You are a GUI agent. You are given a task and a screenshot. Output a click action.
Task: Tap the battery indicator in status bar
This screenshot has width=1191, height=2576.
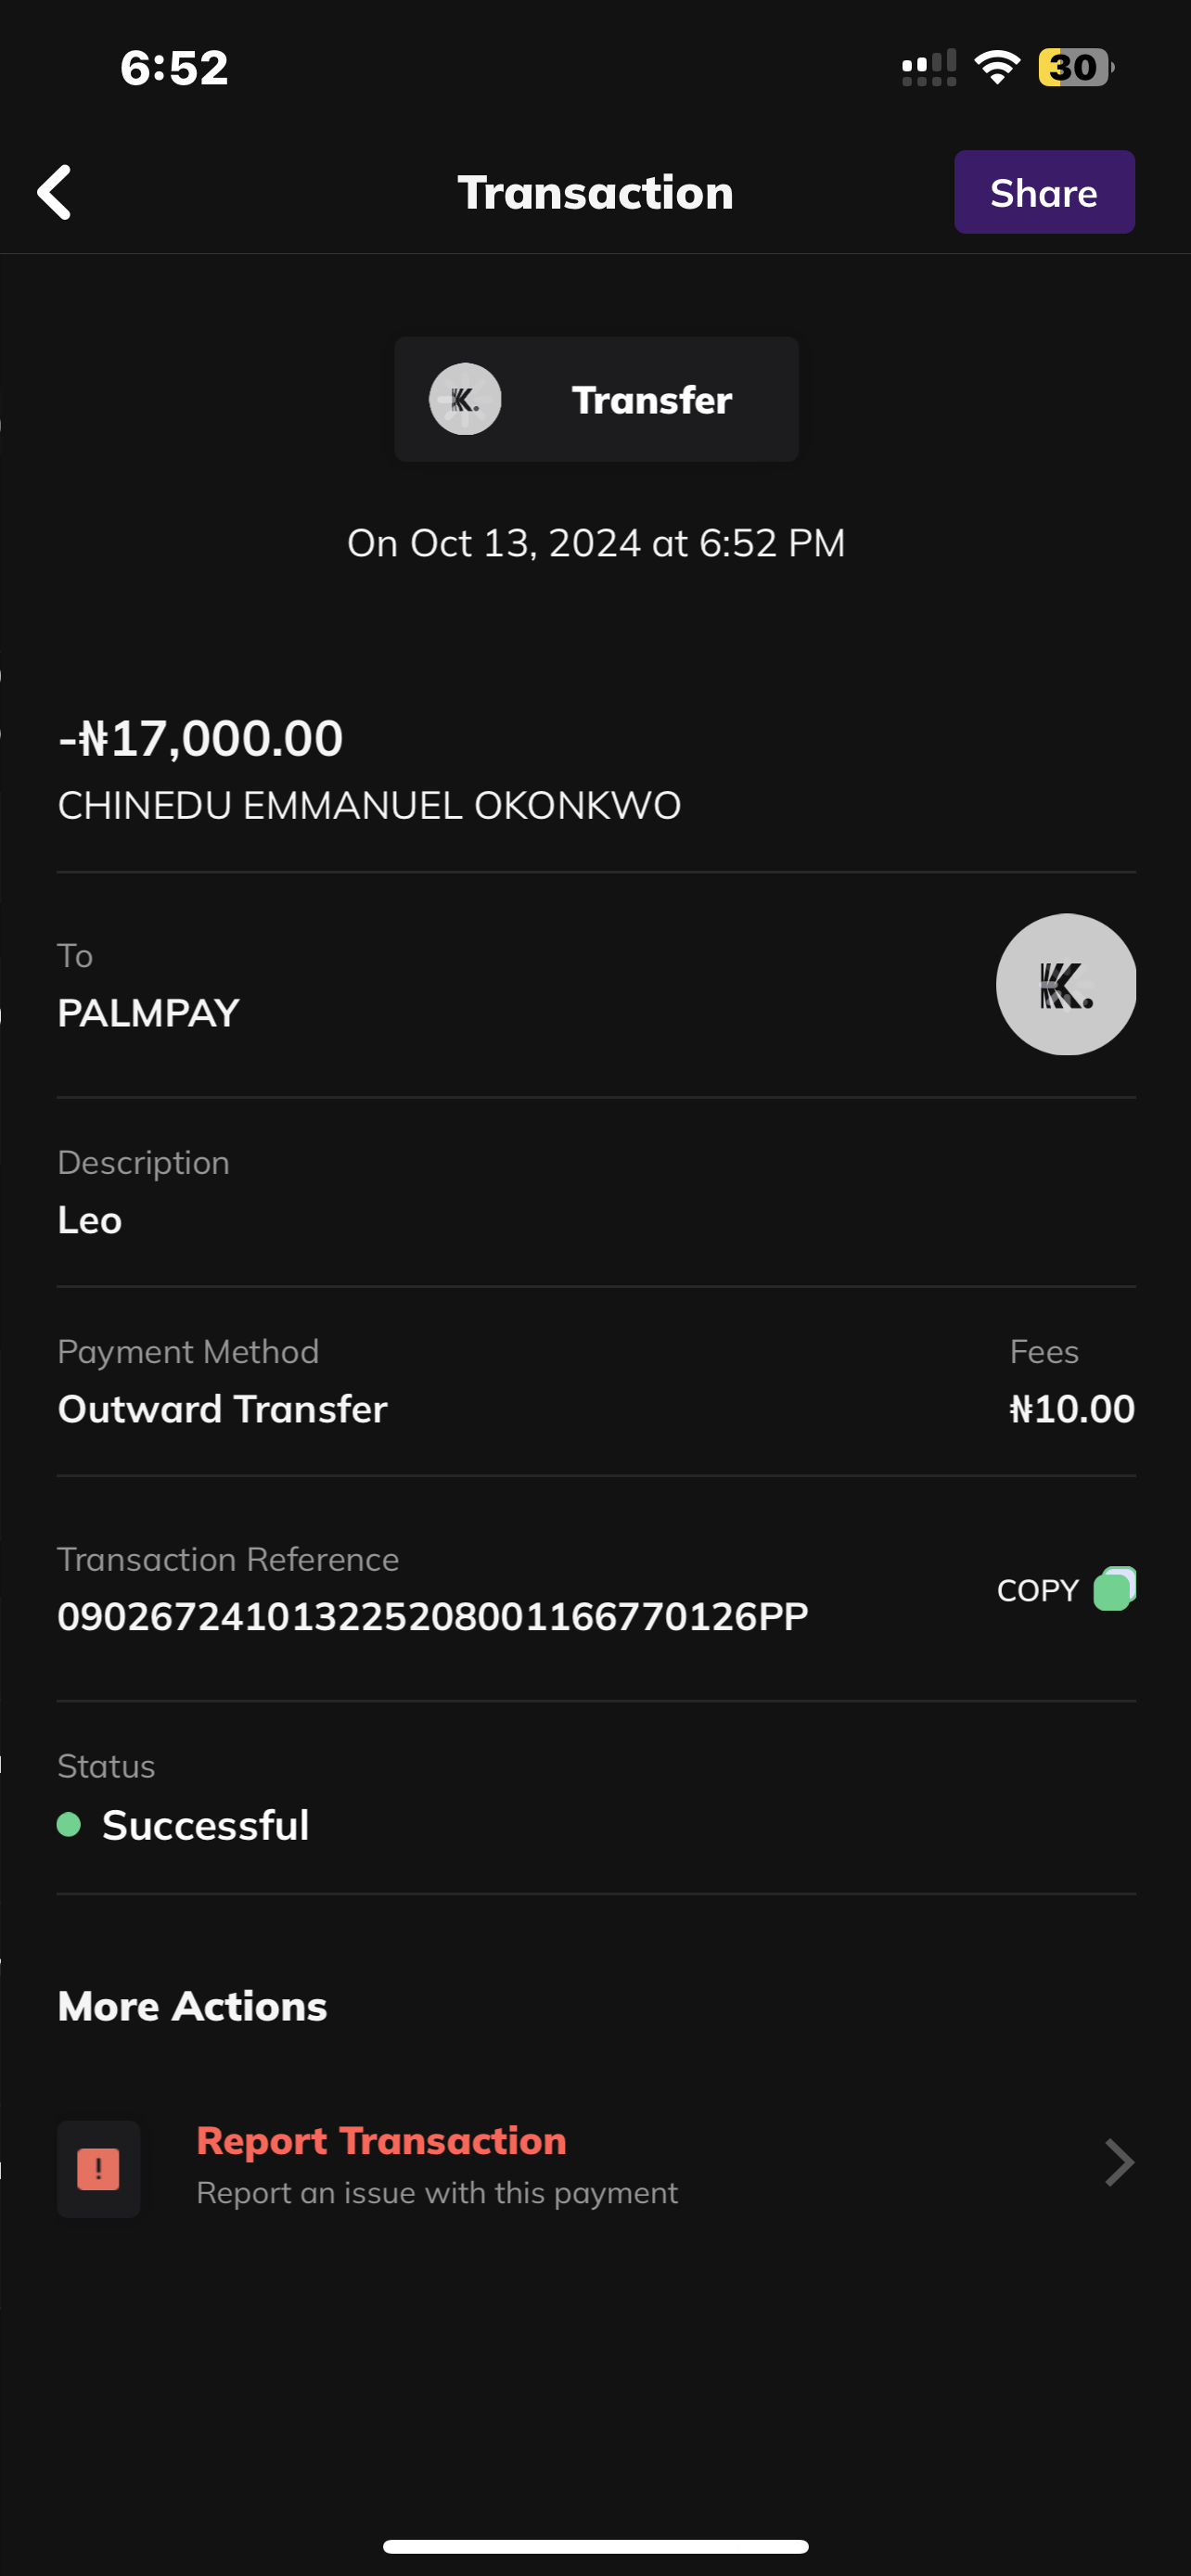click(1075, 68)
